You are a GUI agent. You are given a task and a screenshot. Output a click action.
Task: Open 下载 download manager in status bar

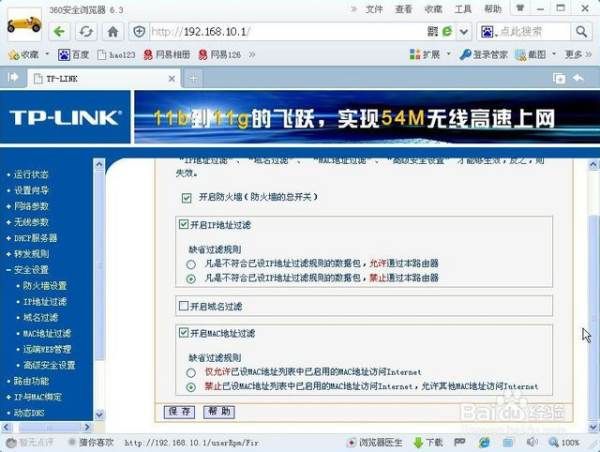428,443
